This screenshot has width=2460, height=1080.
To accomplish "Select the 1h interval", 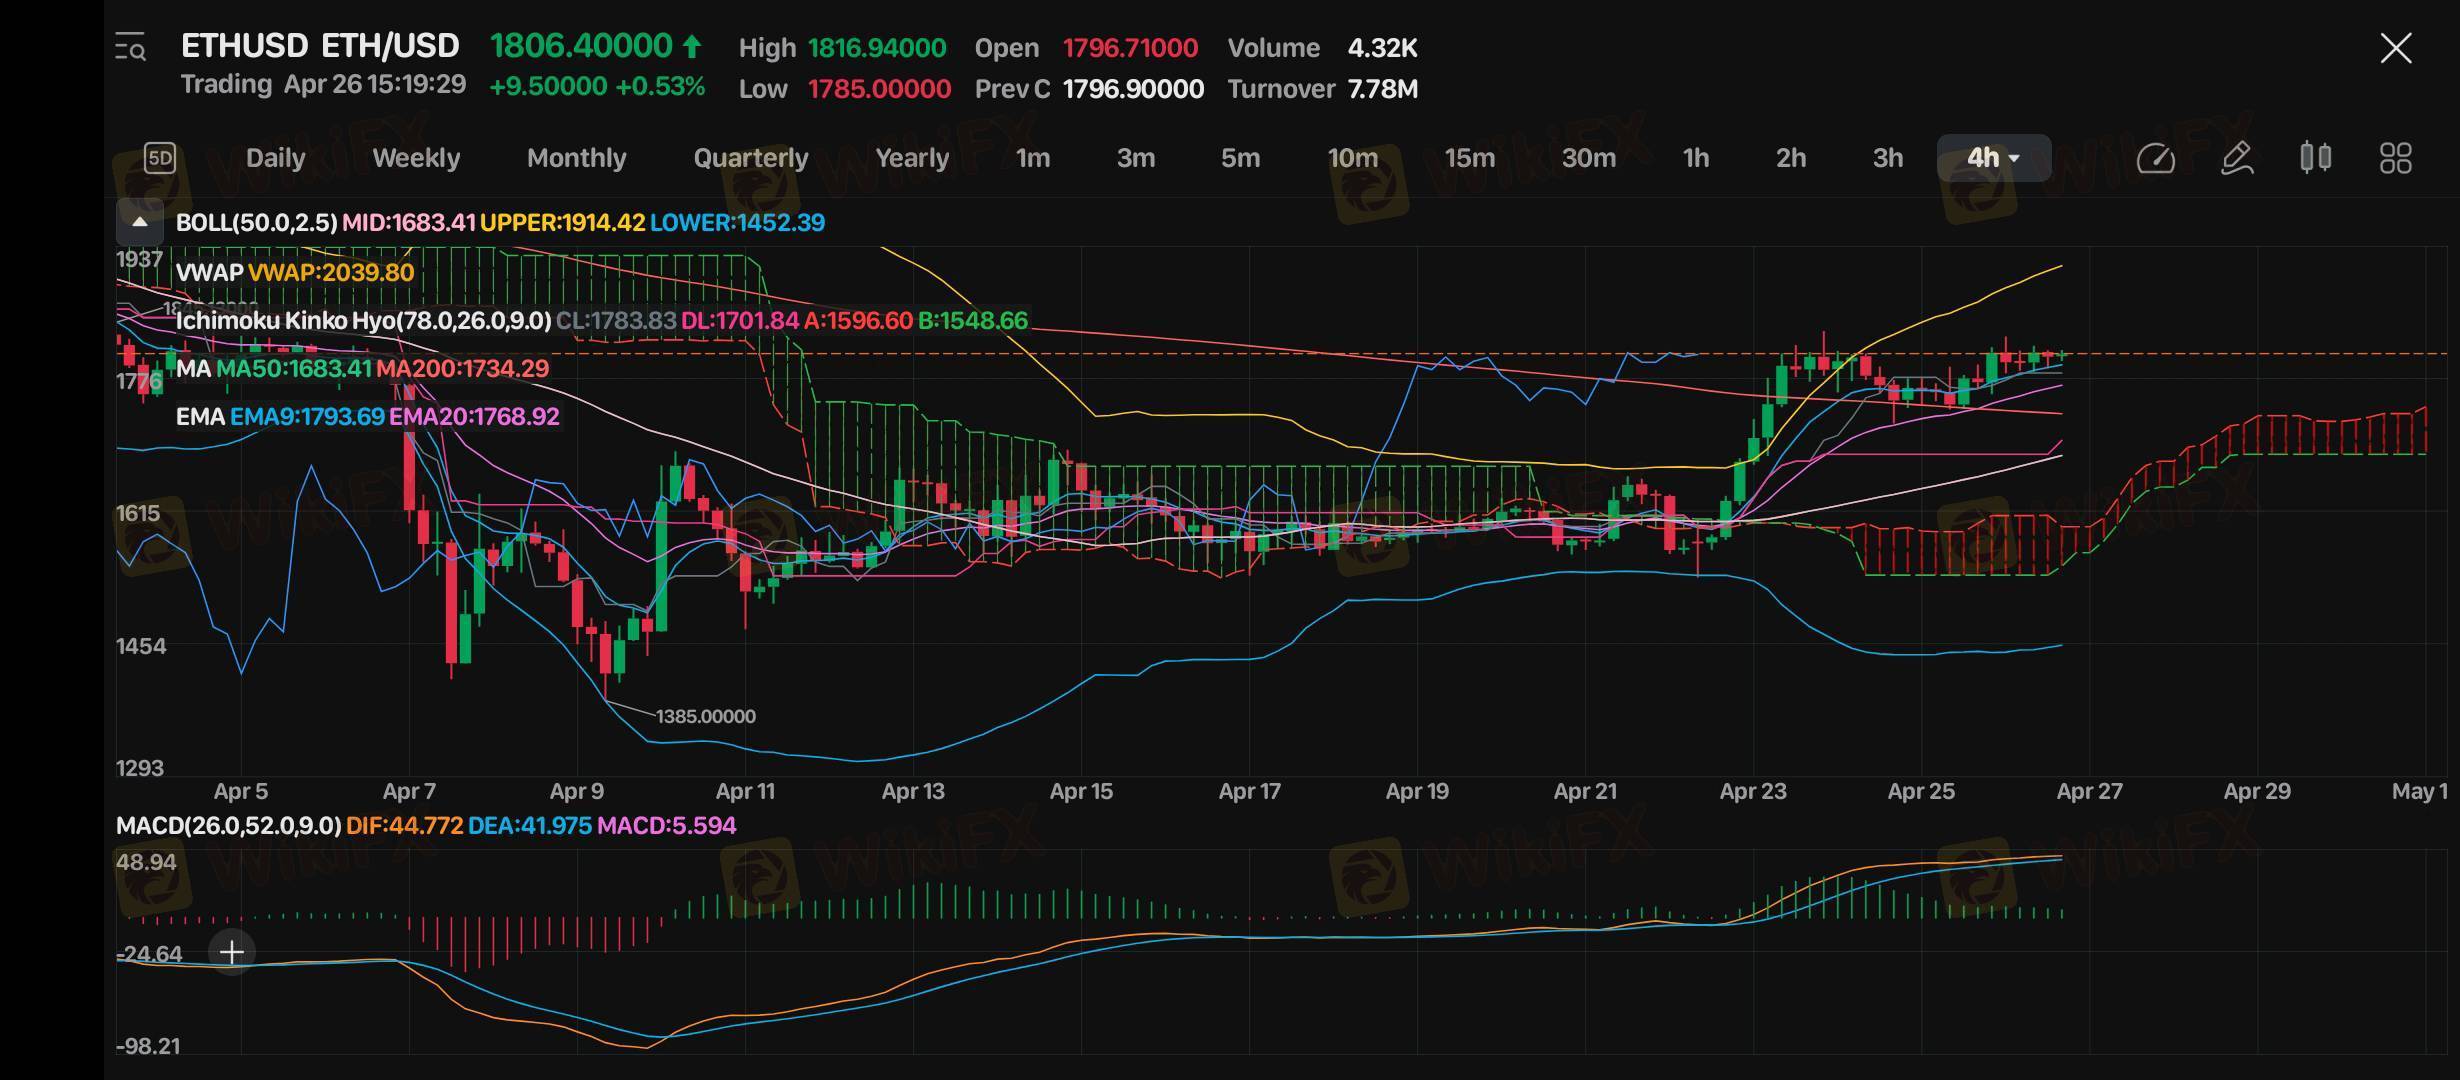I will coord(1695,158).
